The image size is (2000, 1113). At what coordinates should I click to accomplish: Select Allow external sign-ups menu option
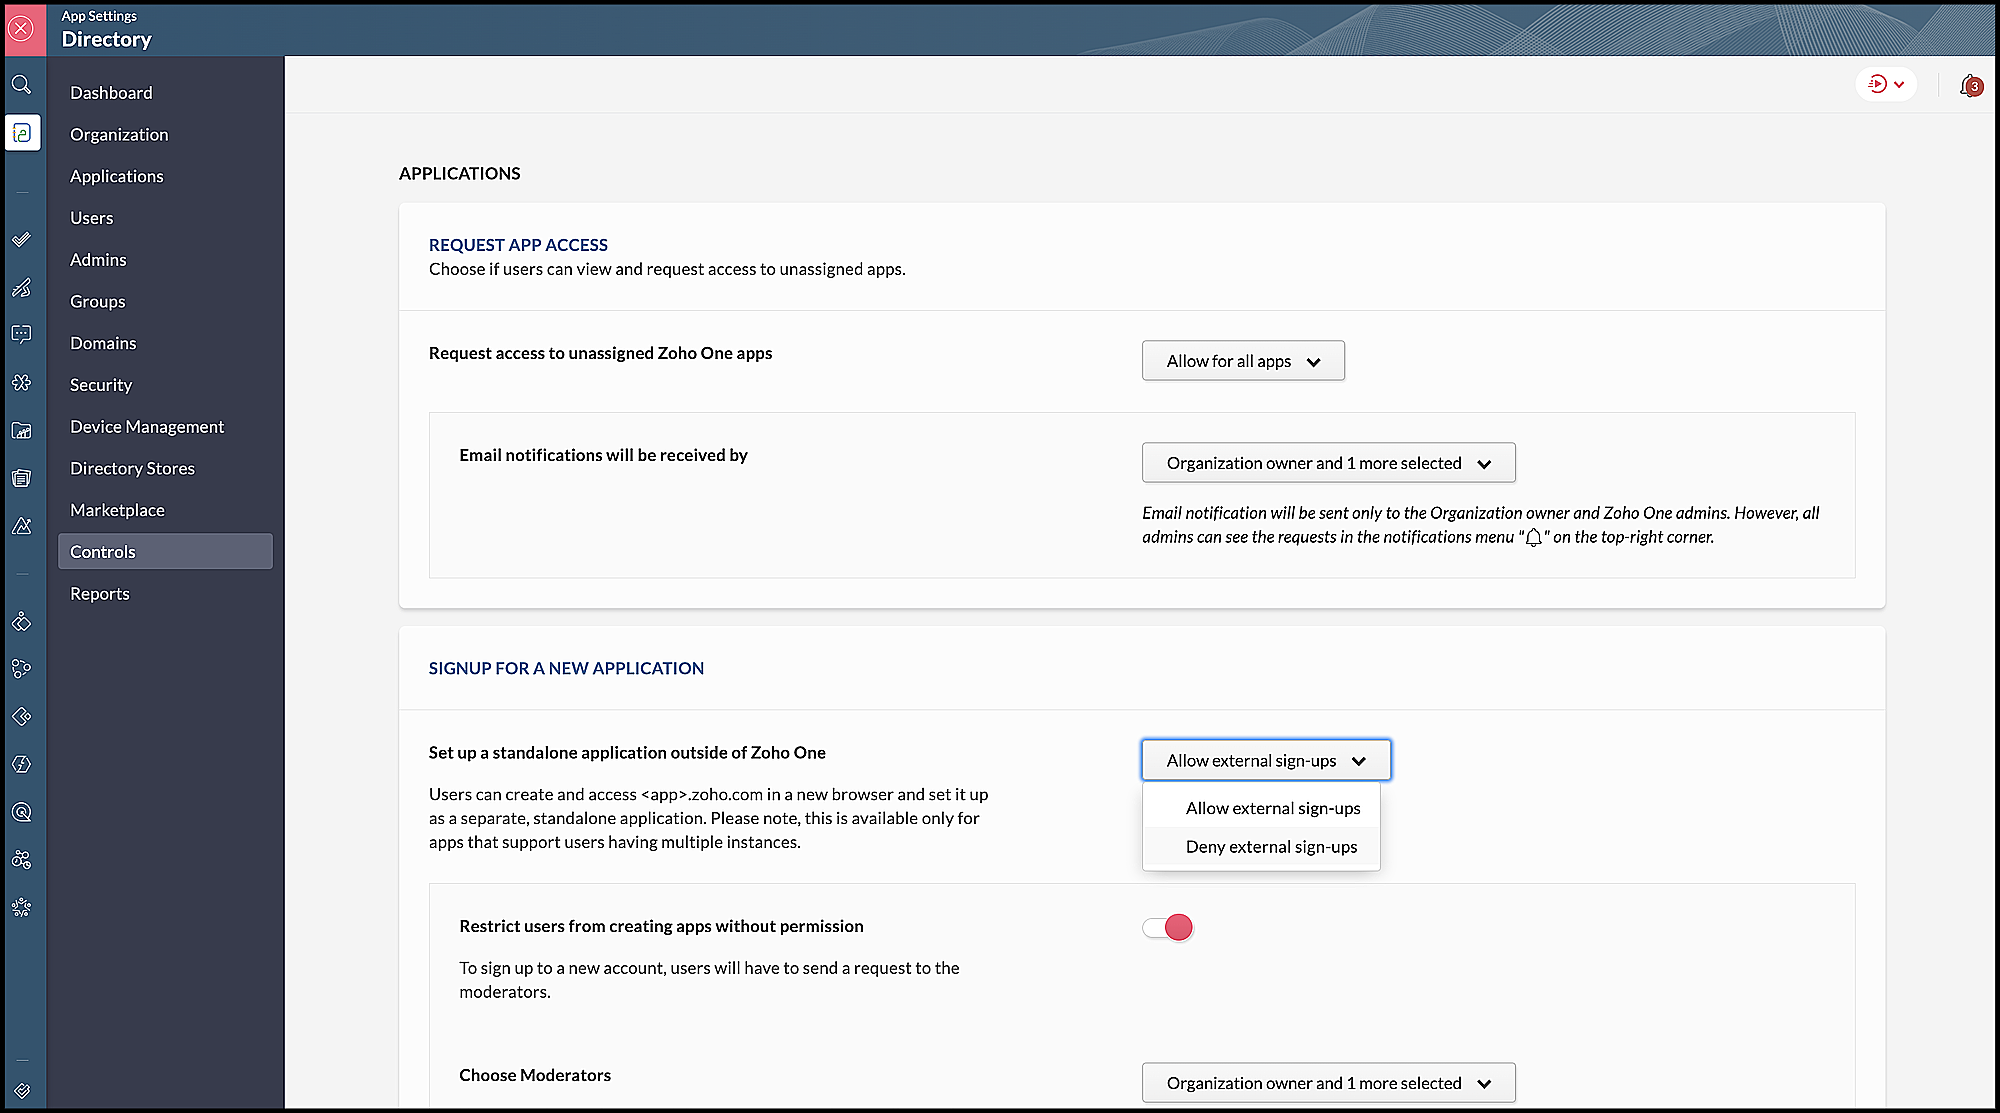(1272, 808)
